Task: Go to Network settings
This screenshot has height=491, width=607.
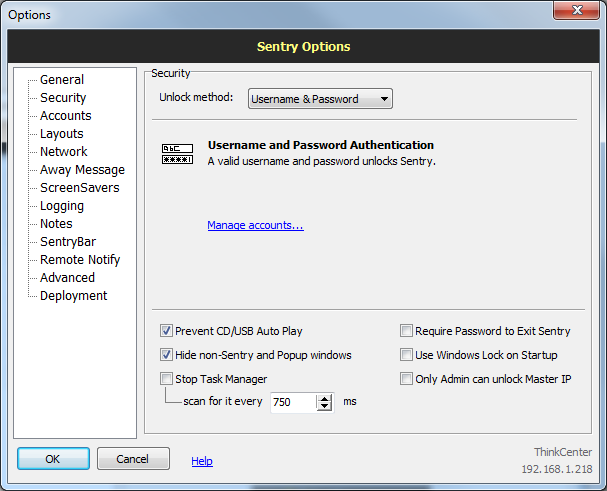Action: (x=64, y=152)
